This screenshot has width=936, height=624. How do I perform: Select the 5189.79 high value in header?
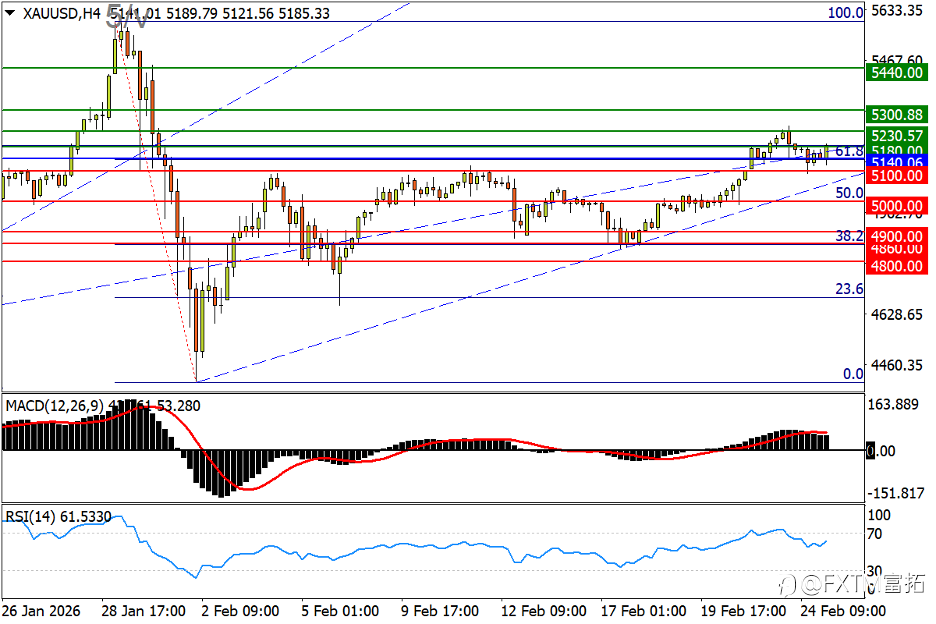[192, 13]
